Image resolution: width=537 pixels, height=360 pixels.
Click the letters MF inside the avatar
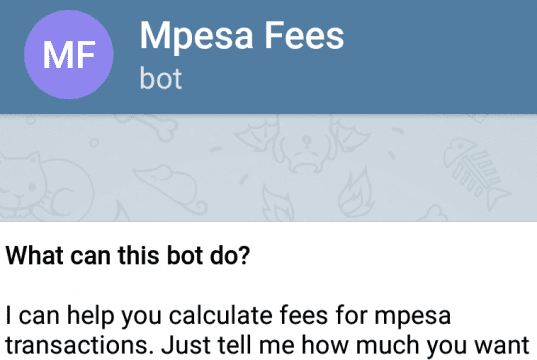69,55
